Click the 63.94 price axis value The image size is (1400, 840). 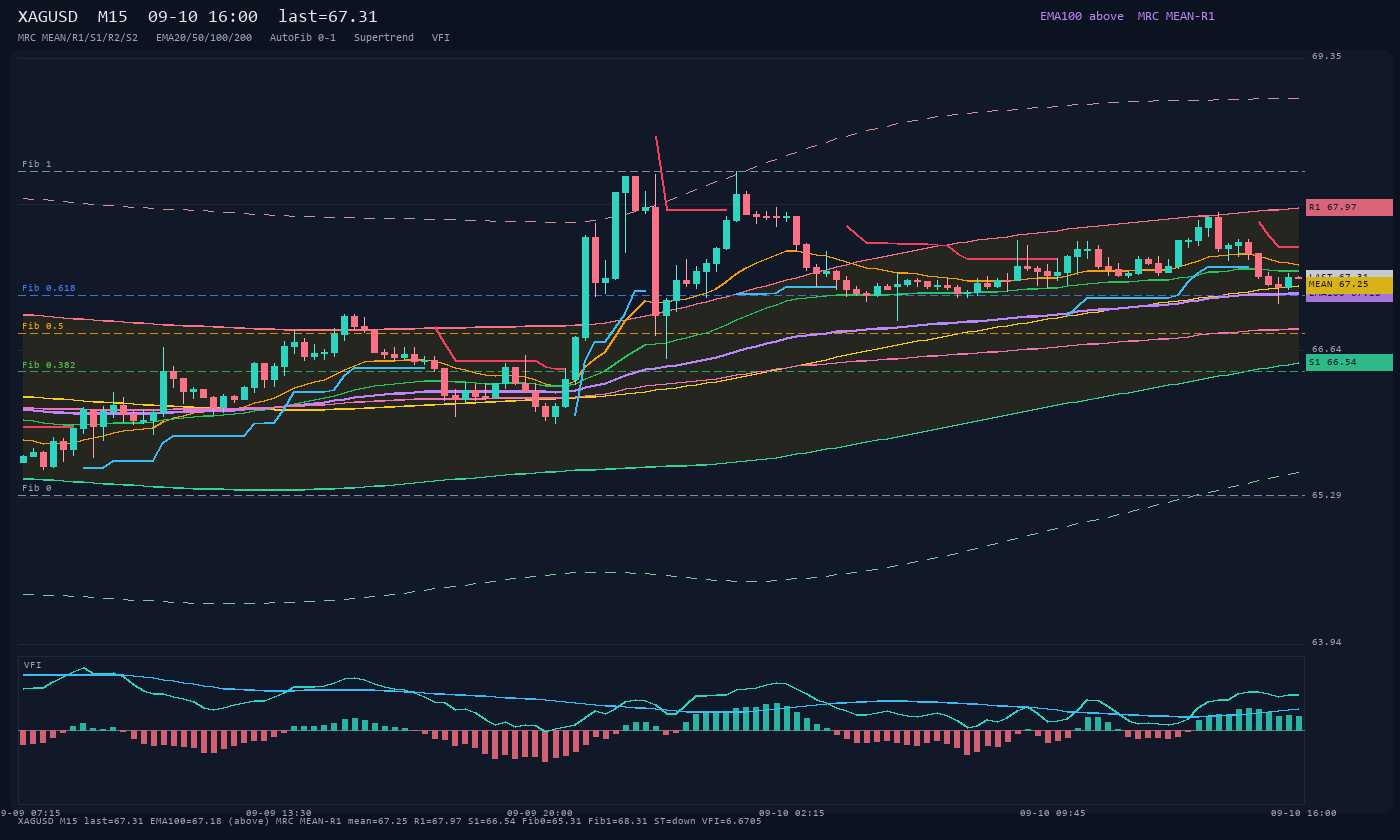tap(1327, 642)
